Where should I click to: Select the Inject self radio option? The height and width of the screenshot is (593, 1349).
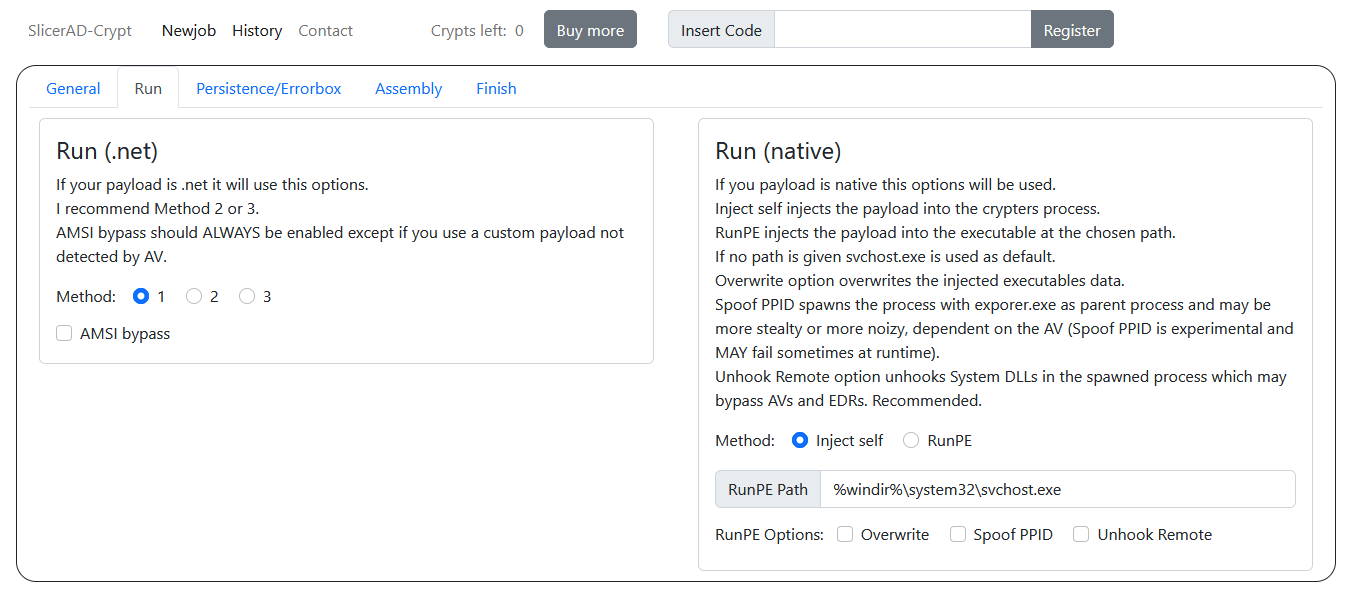799,440
